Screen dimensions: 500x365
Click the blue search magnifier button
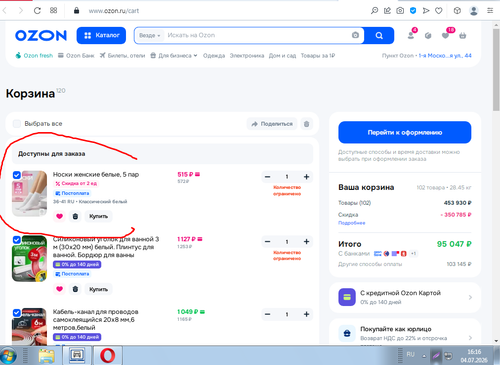coord(379,35)
